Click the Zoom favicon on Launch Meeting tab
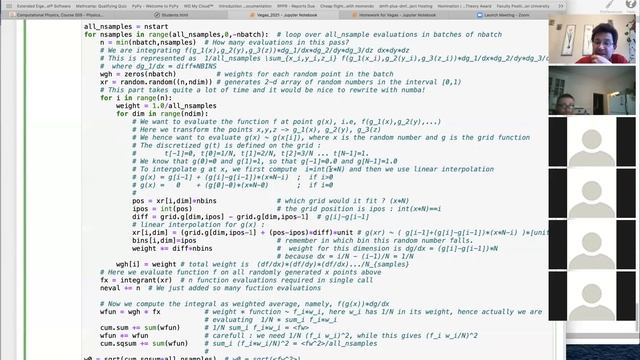The image size is (640, 360). click(x=480, y=15)
